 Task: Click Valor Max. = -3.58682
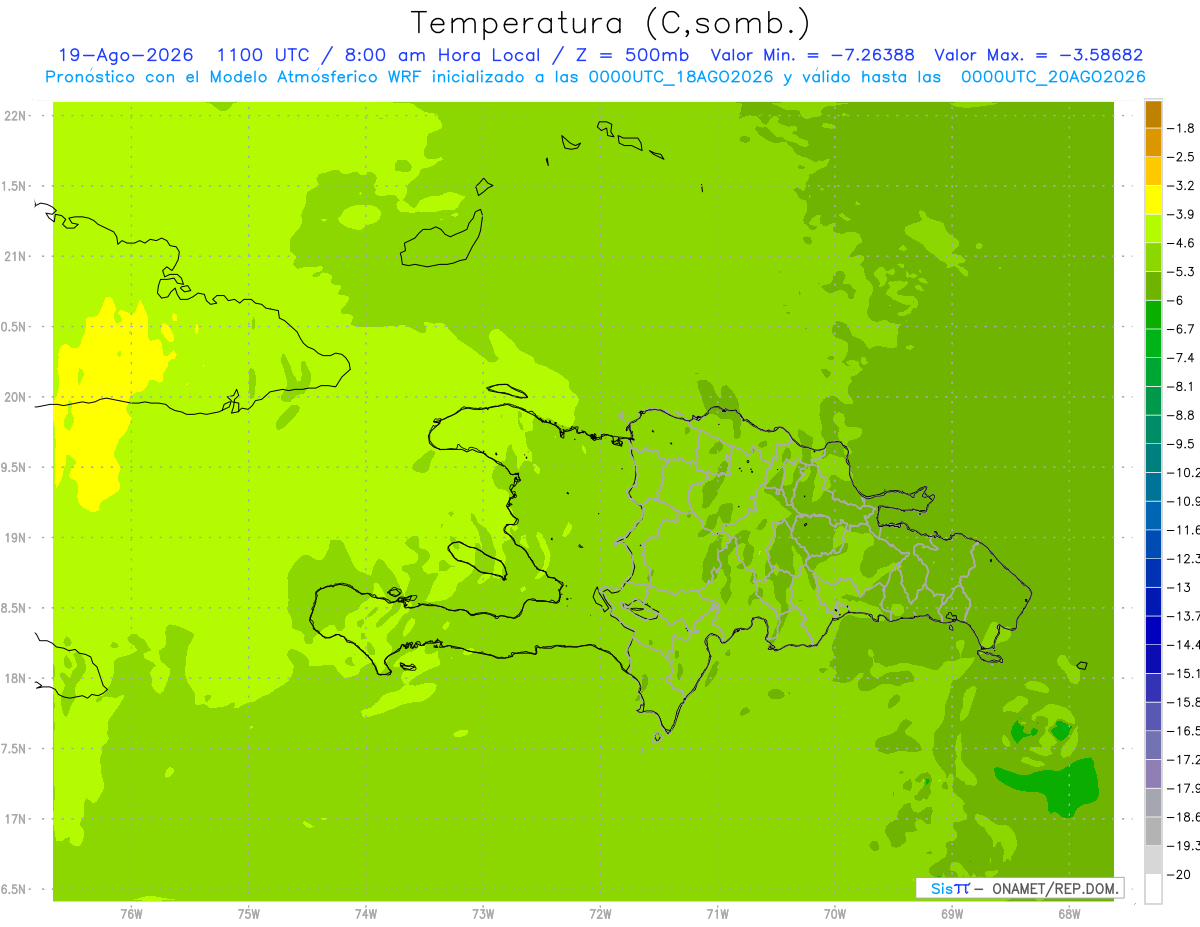(1038, 55)
